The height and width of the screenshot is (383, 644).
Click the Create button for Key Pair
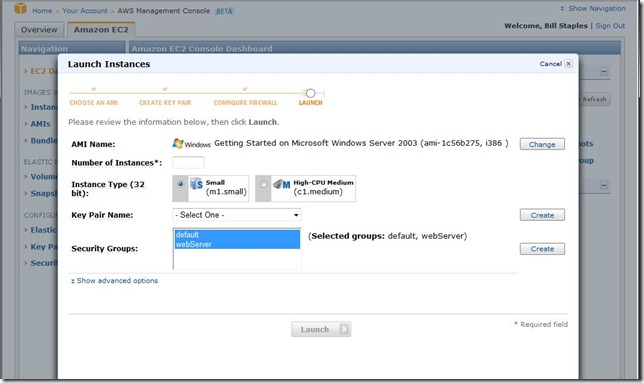[x=542, y=215]
